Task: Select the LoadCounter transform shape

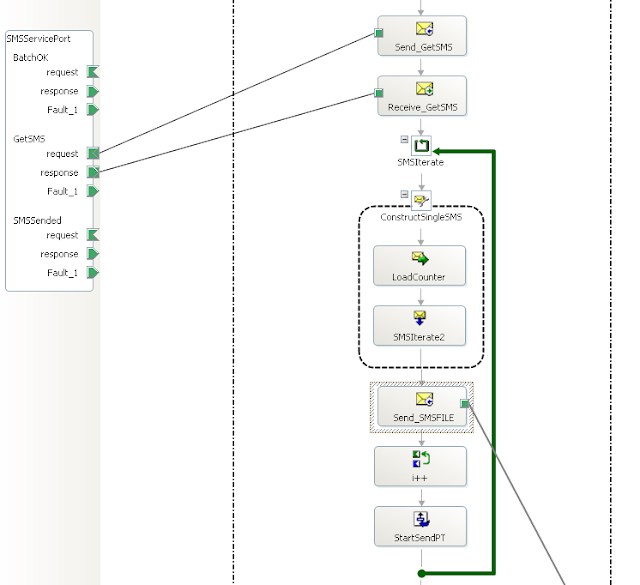Action: pyautogui.click(x=420, y=265)
